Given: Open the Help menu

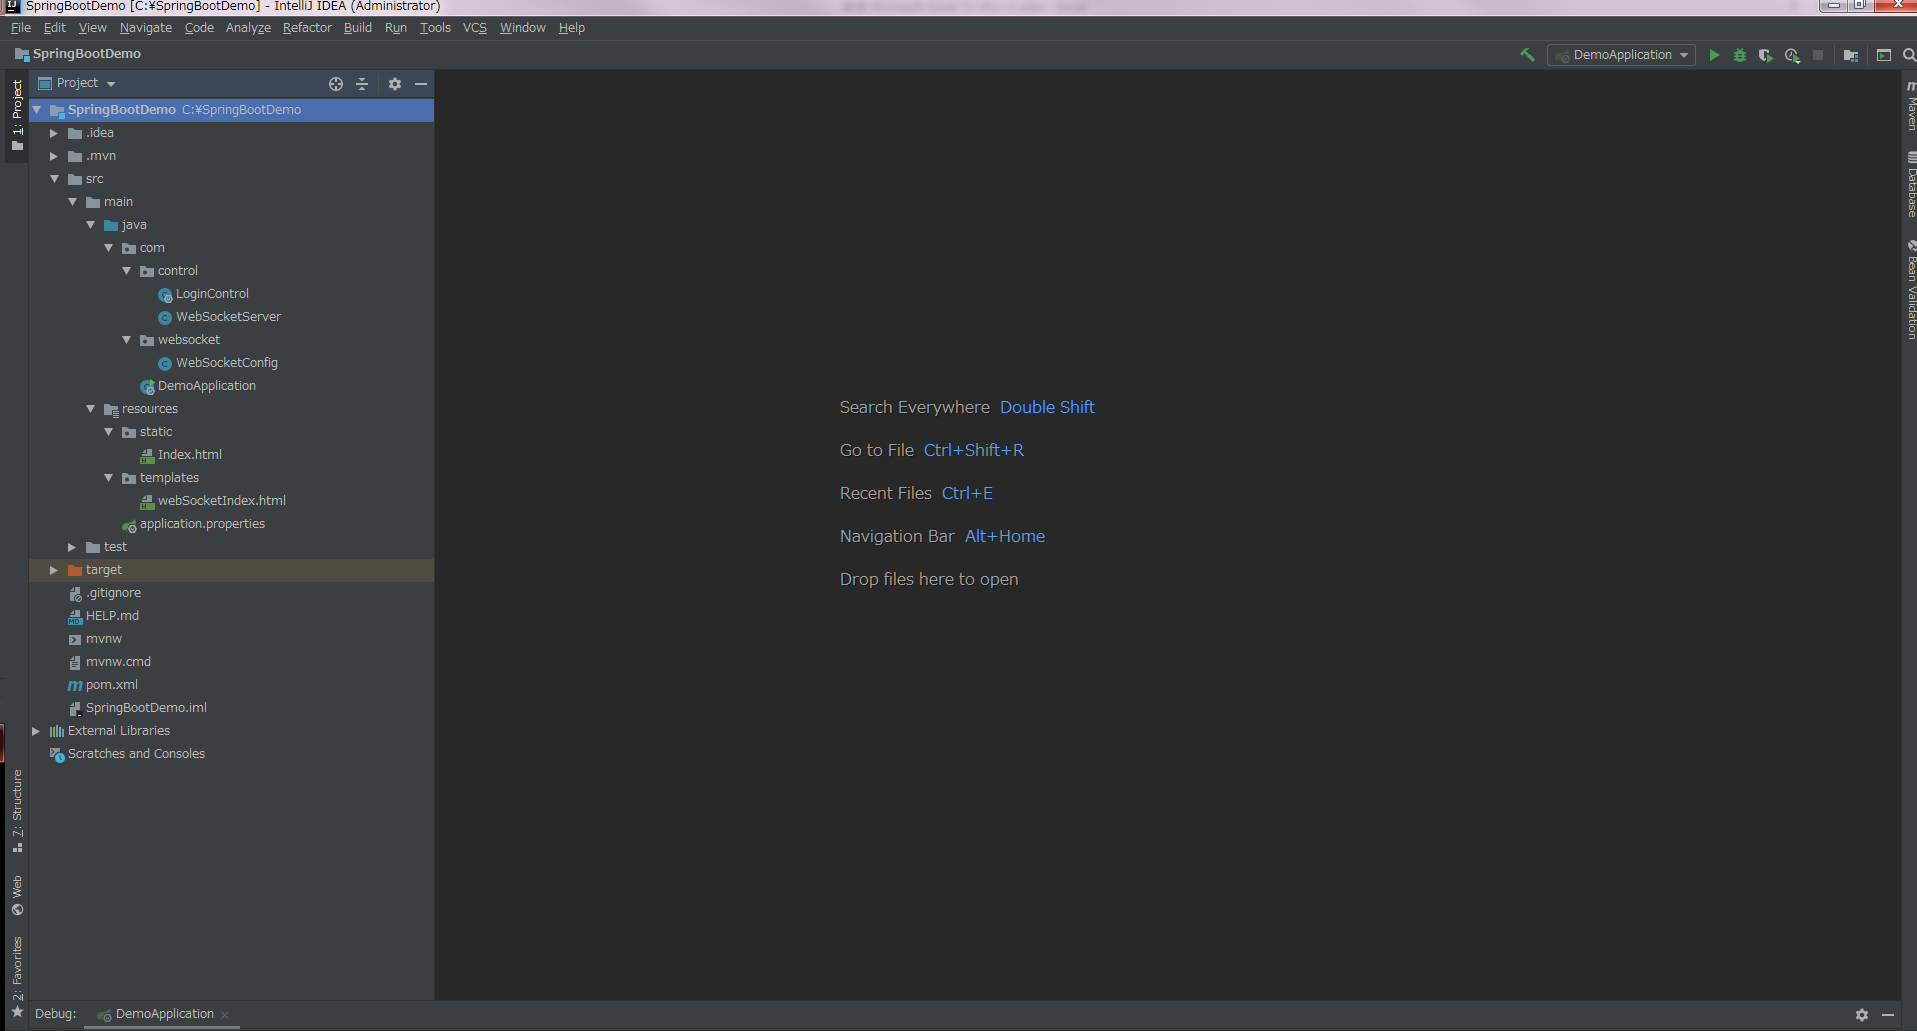Looking at the screenshot, I should pyautogui.click(x=572, y=28).
